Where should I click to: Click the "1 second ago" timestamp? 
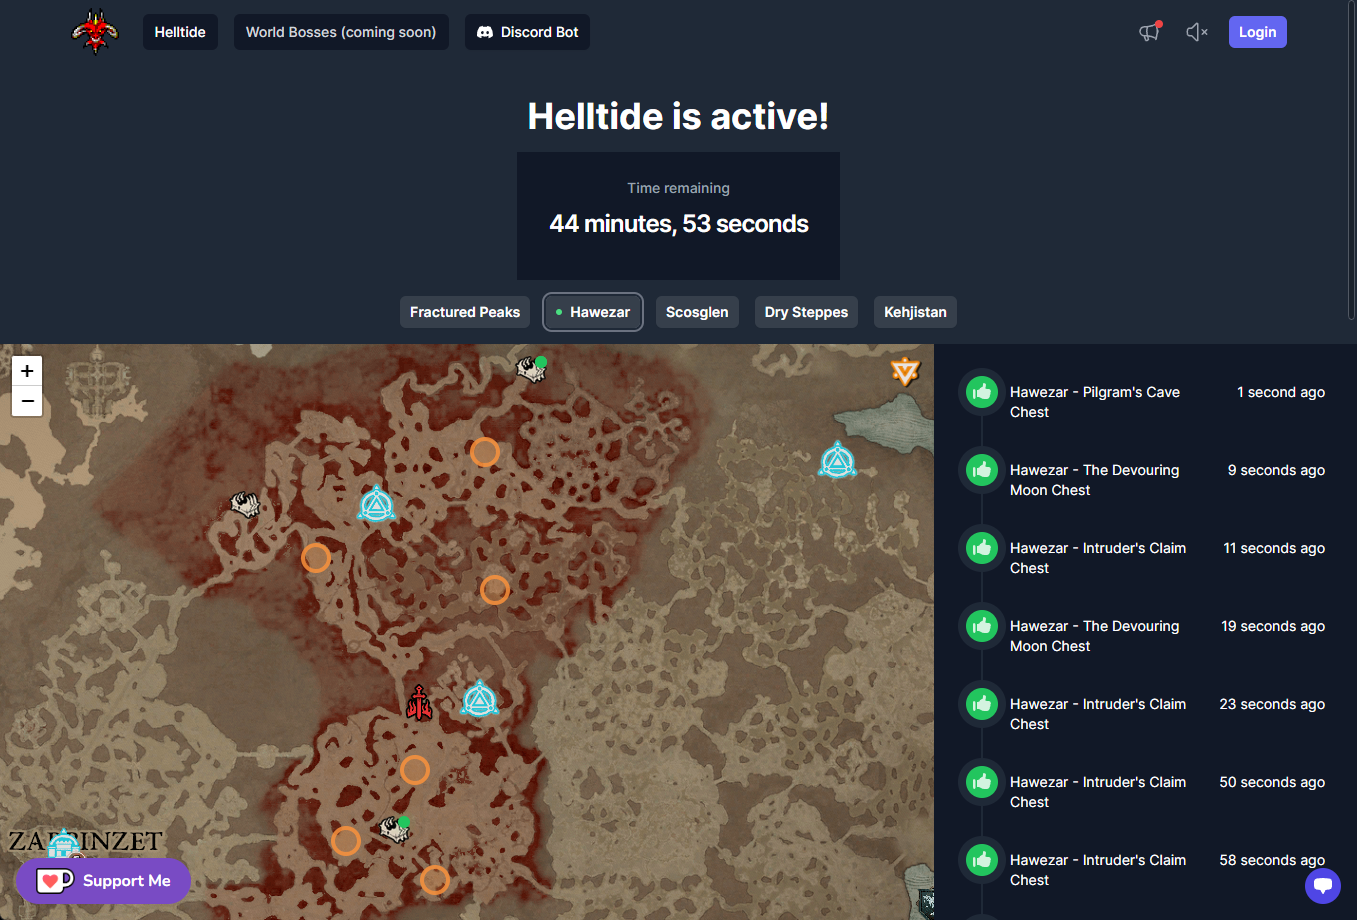point(1281,392)
